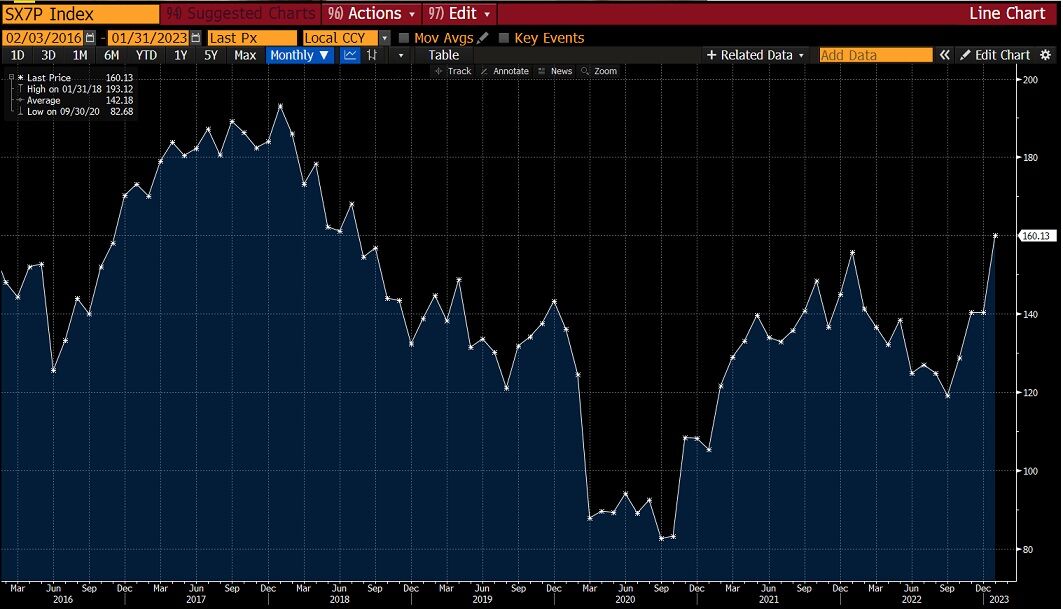Select the bar/candle chart type icon
The image size is (1063, 609).
pyautogui.click(x=372, y=56)
